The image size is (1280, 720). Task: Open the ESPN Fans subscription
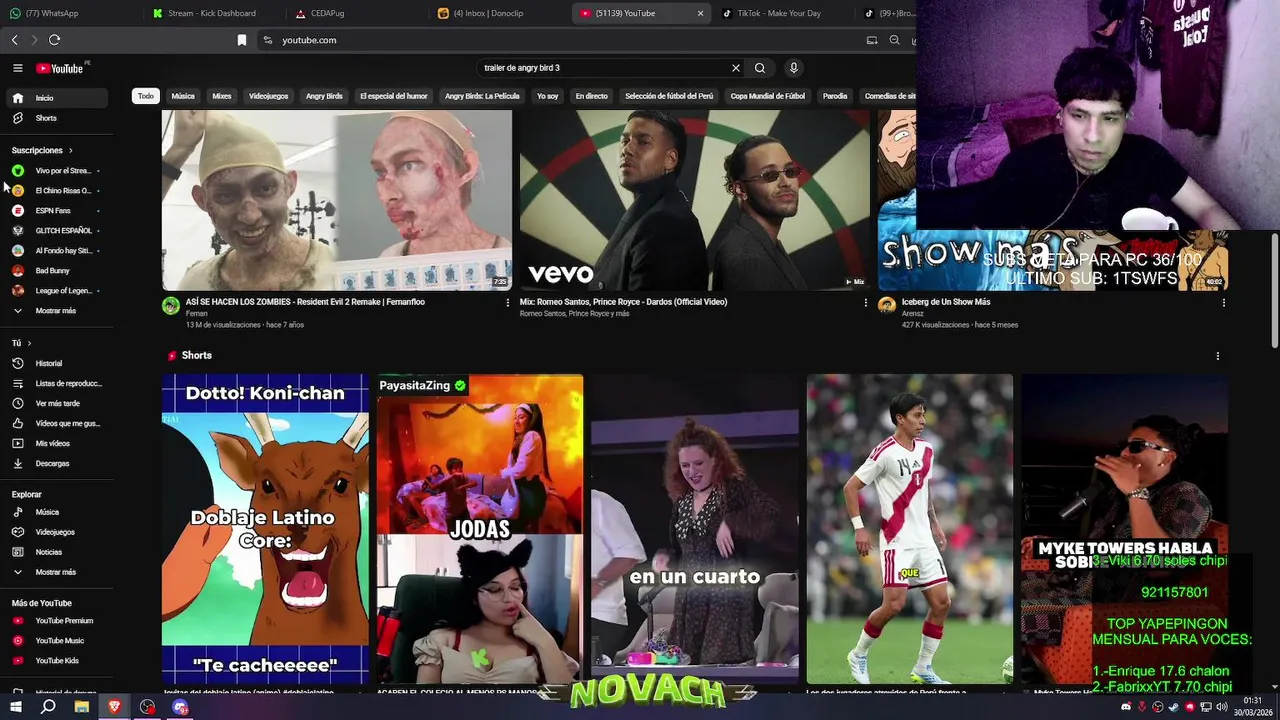pos(56,211)
